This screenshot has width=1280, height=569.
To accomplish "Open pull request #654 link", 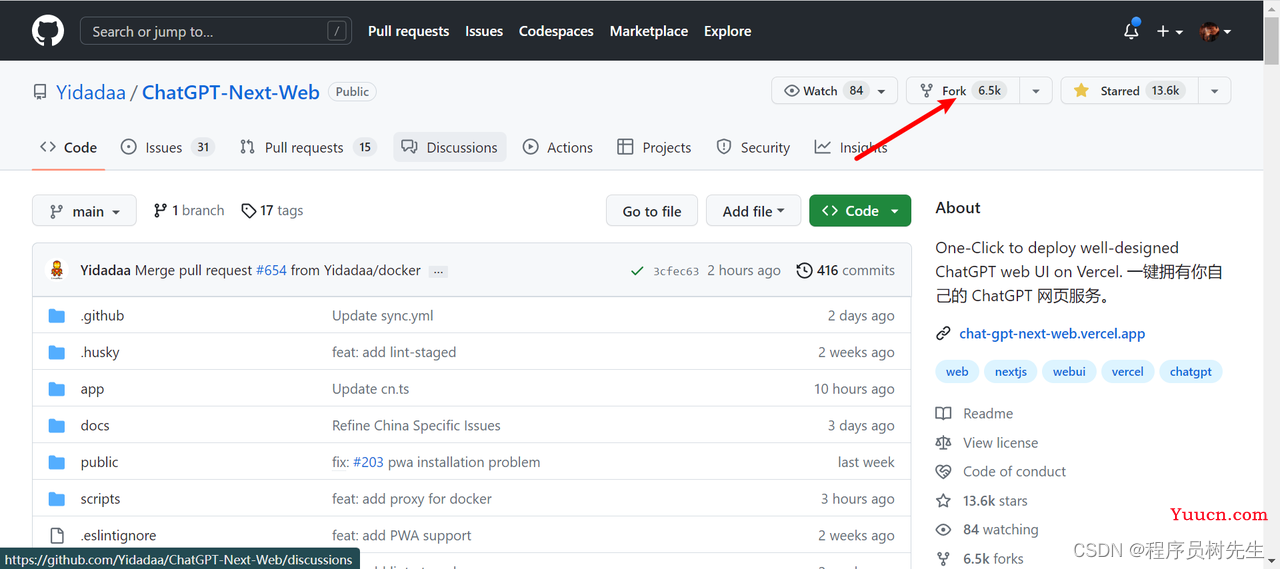I will [x=271, y=270].
